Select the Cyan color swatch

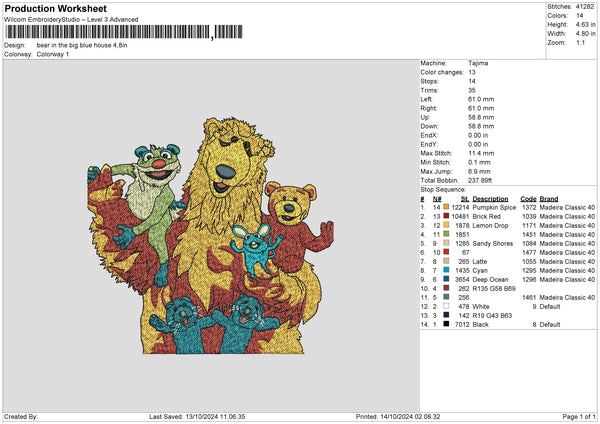[446, 270]
